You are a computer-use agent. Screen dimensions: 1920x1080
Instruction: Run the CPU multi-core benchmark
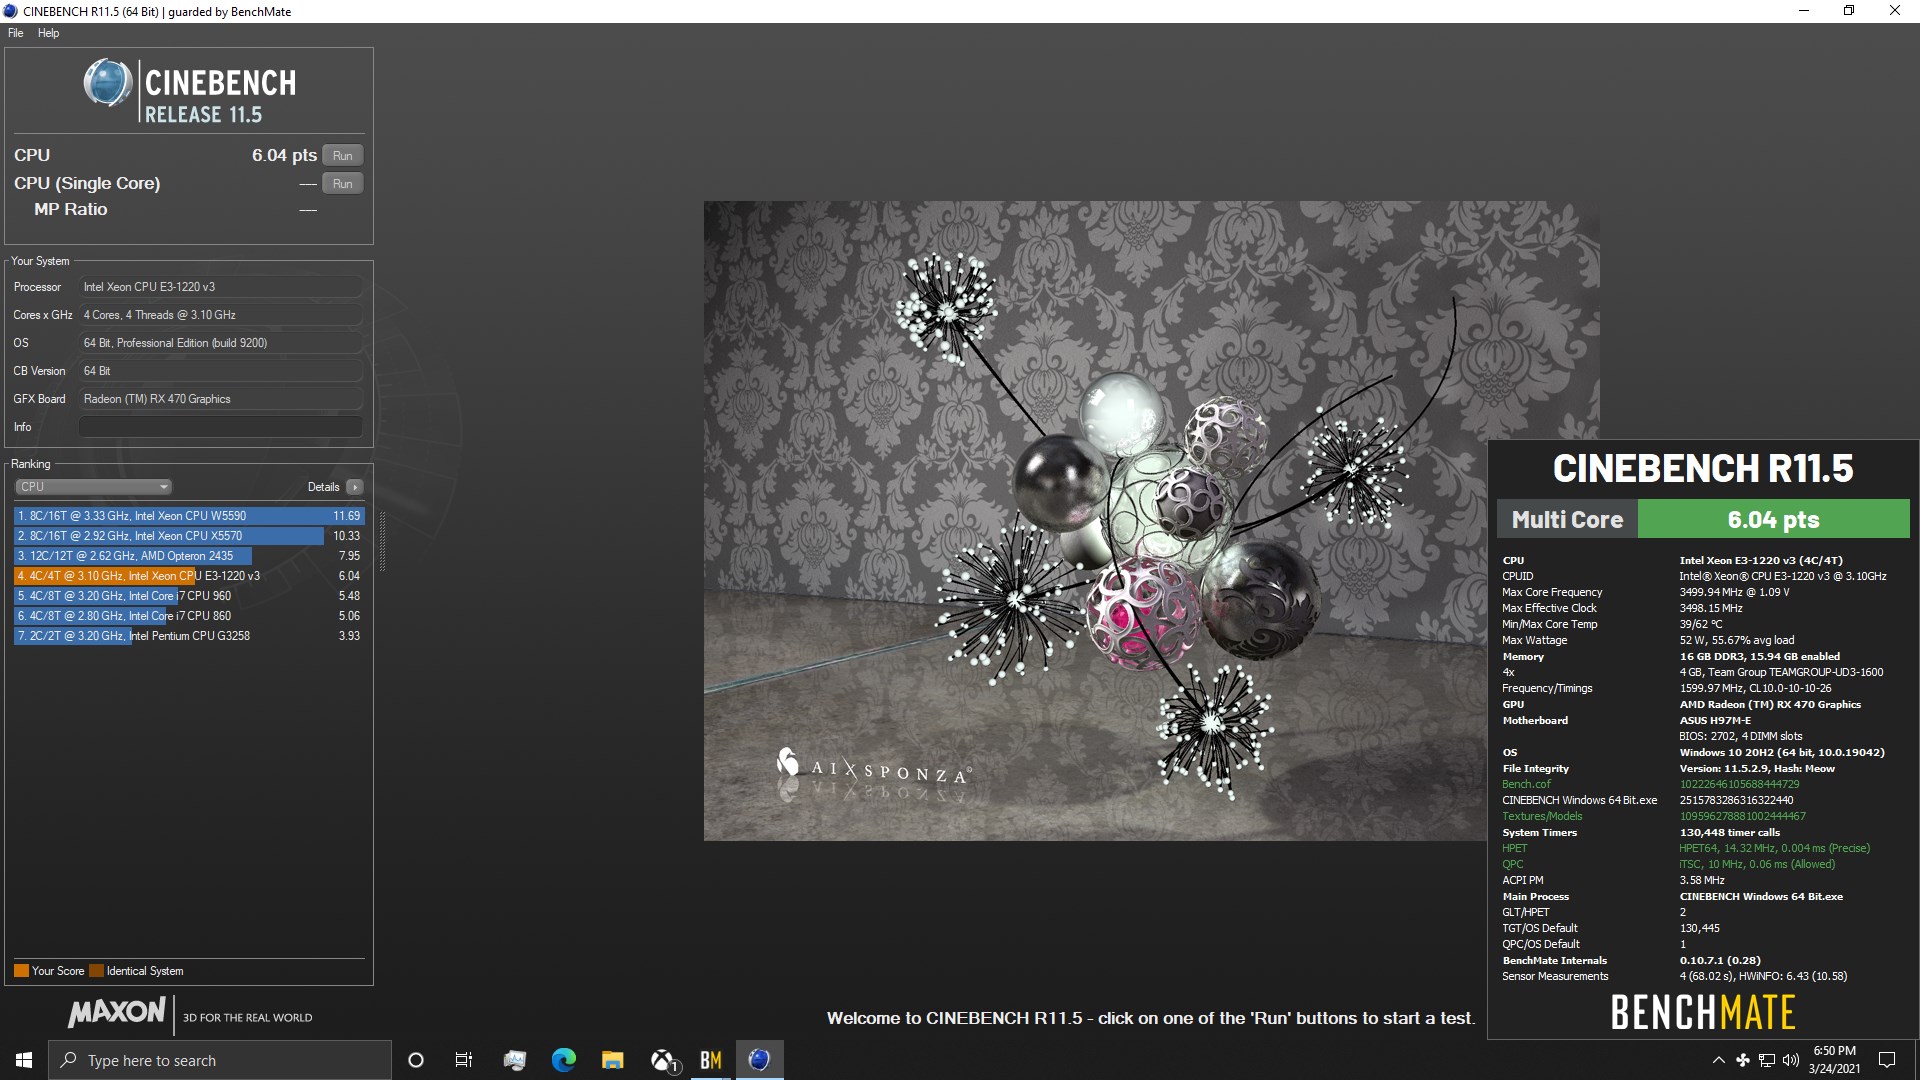click(x=342, y=156)
